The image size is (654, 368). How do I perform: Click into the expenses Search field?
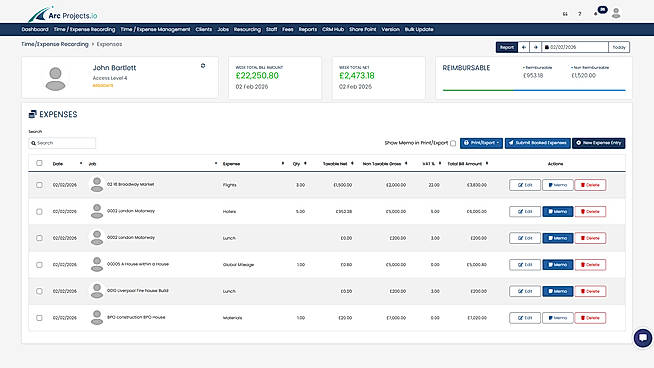point(62,143)
